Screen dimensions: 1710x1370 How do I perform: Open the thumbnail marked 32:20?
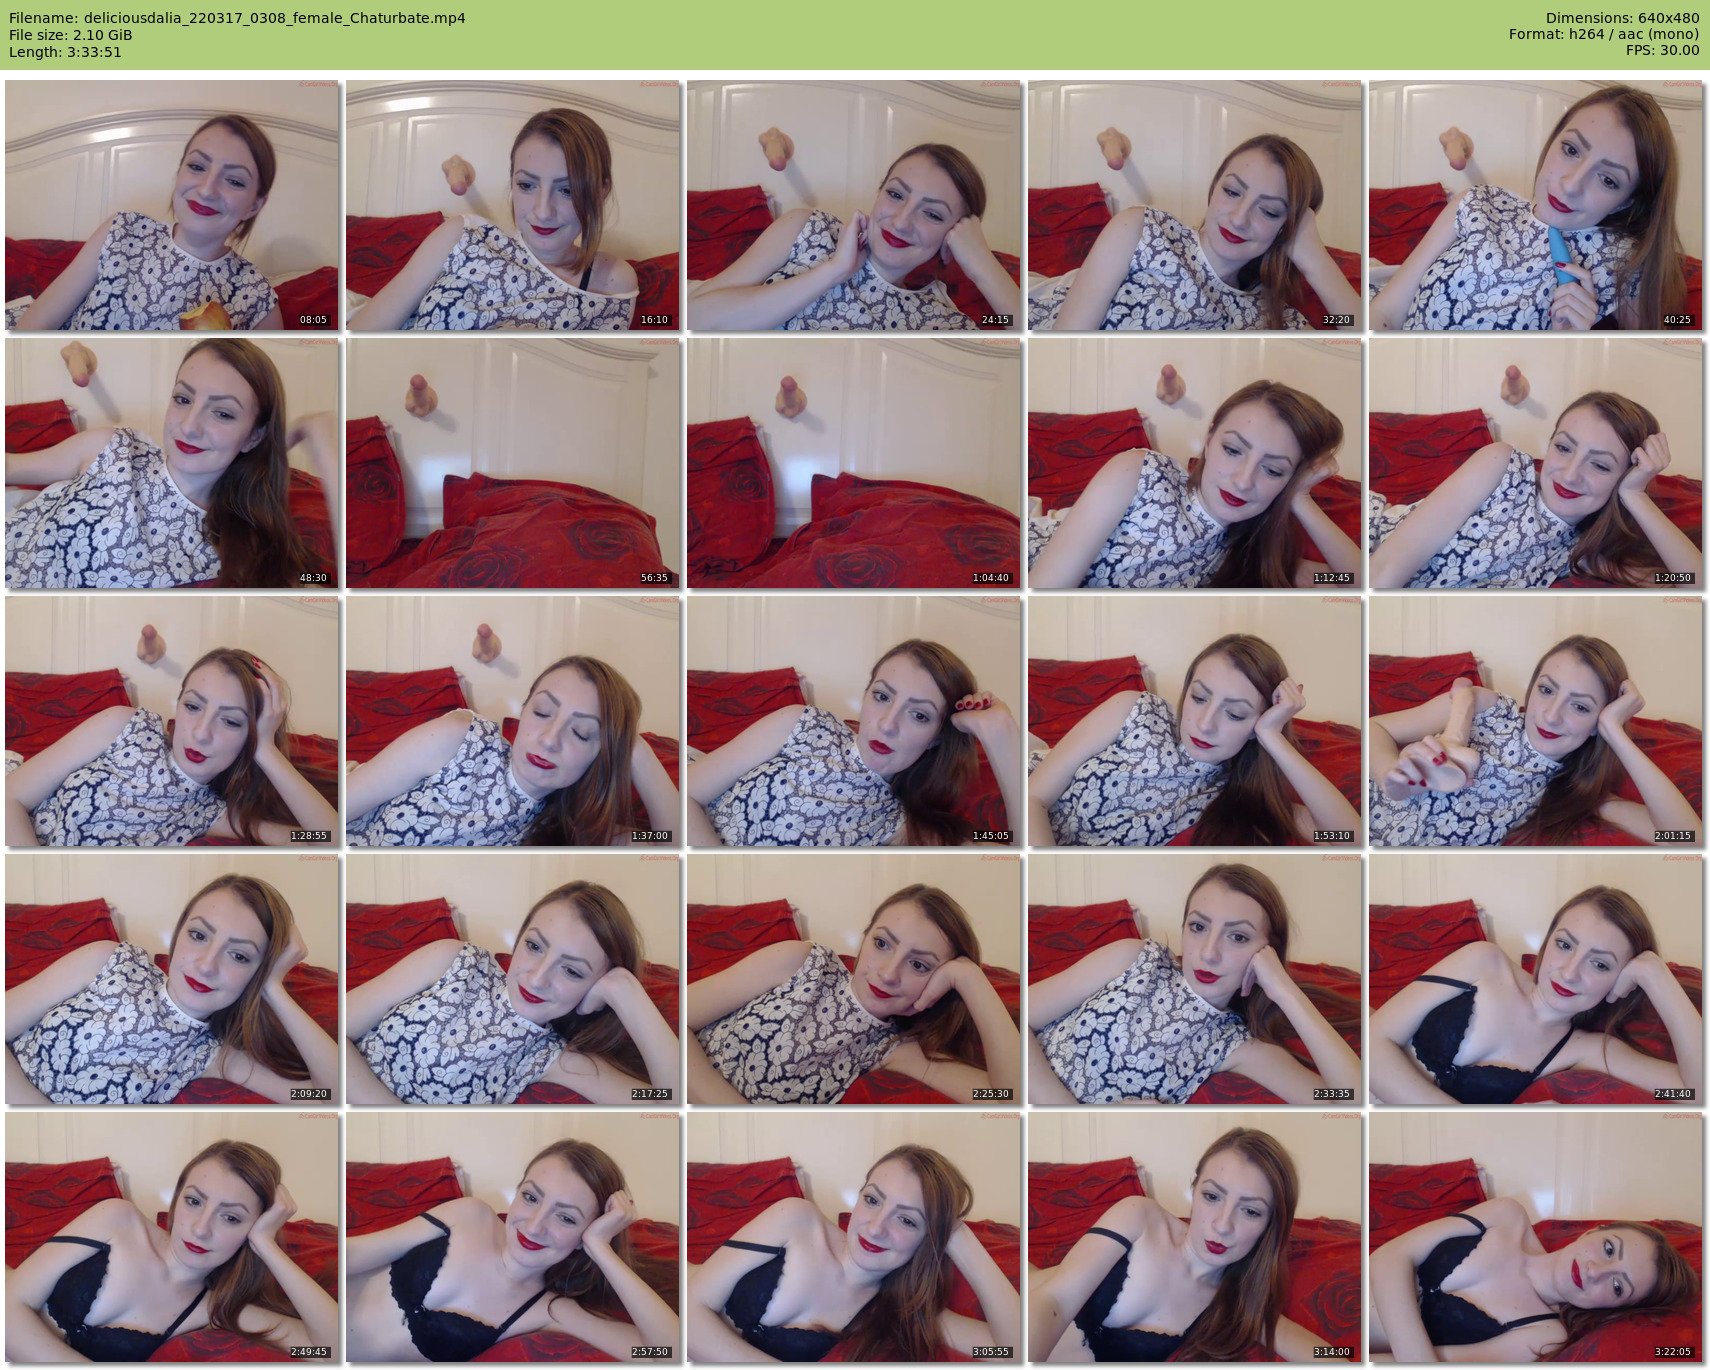1195,205
